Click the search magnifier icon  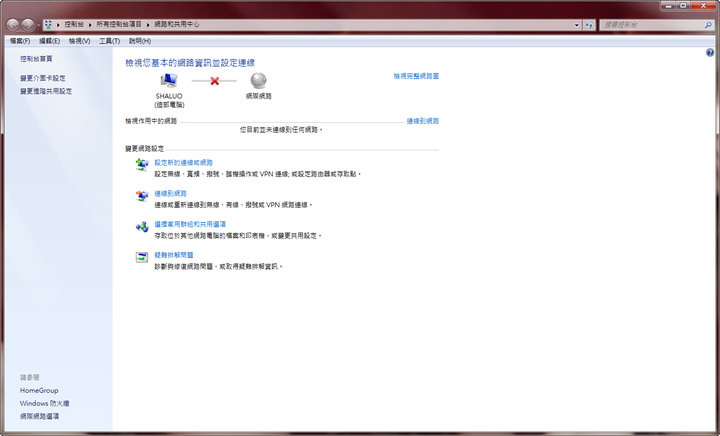coord(708,25)
